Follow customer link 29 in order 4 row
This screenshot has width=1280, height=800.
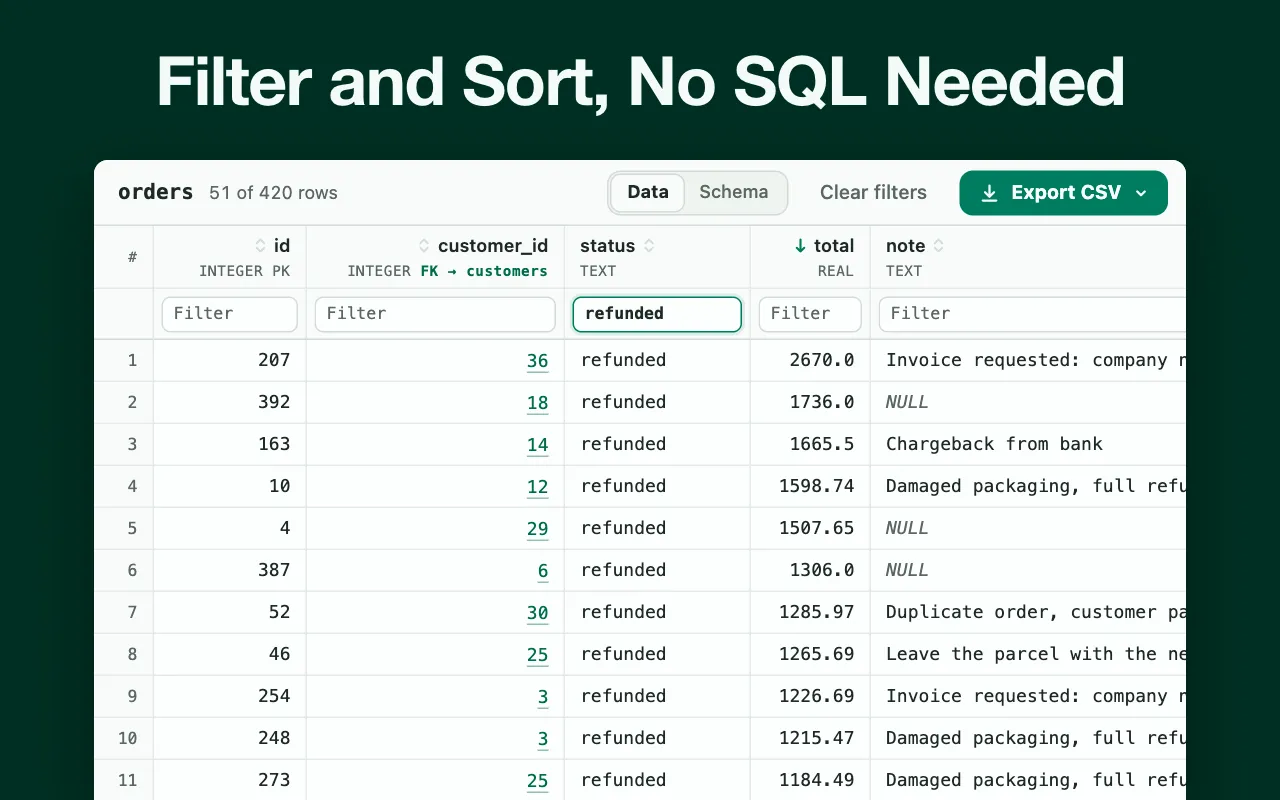point(538,529)
